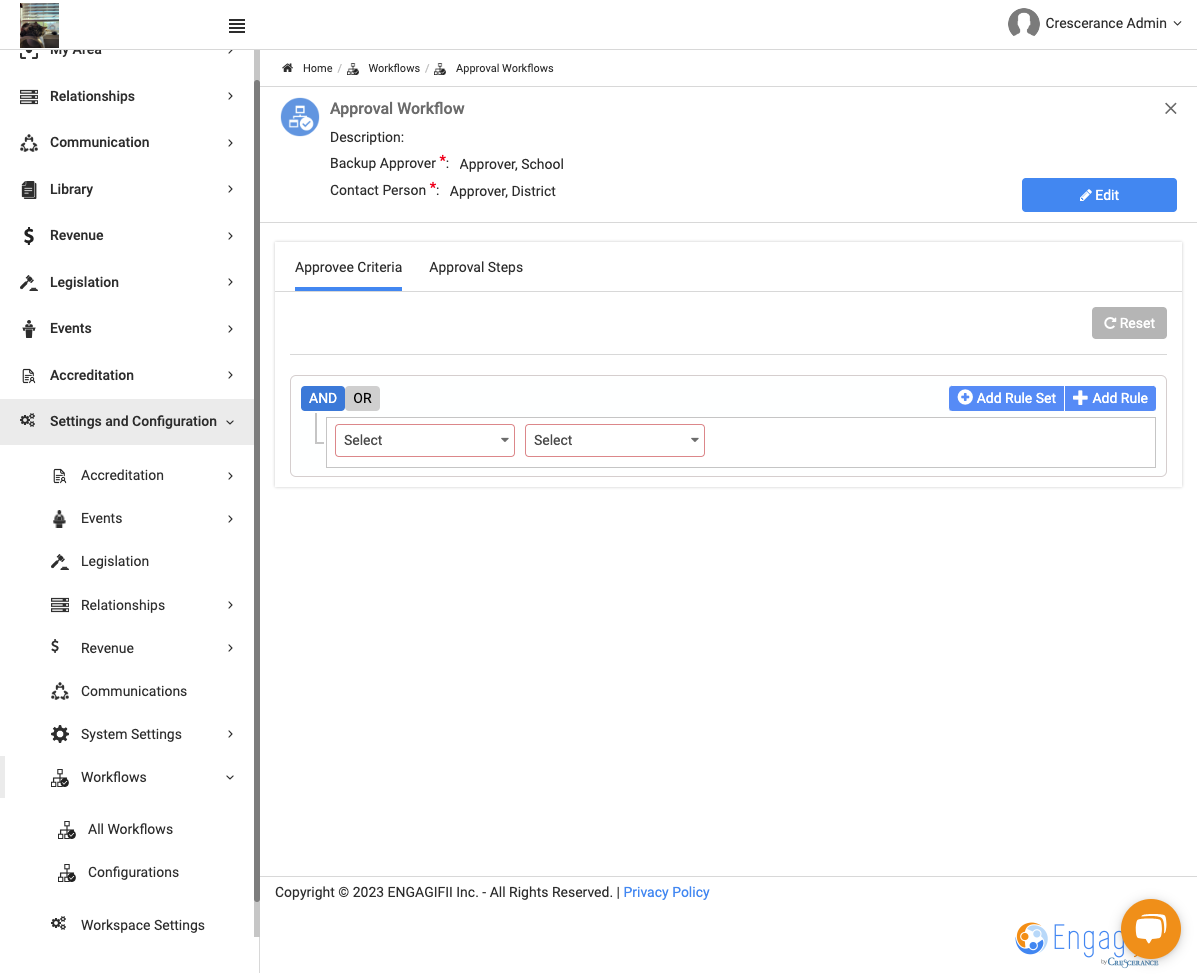Click the Relationships icon in main sidebar

[29, 96]
